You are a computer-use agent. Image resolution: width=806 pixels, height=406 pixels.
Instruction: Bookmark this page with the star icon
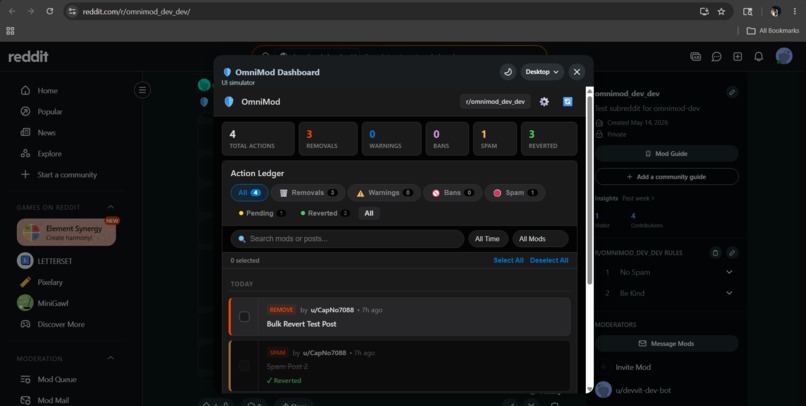click(x=721, y=11)
